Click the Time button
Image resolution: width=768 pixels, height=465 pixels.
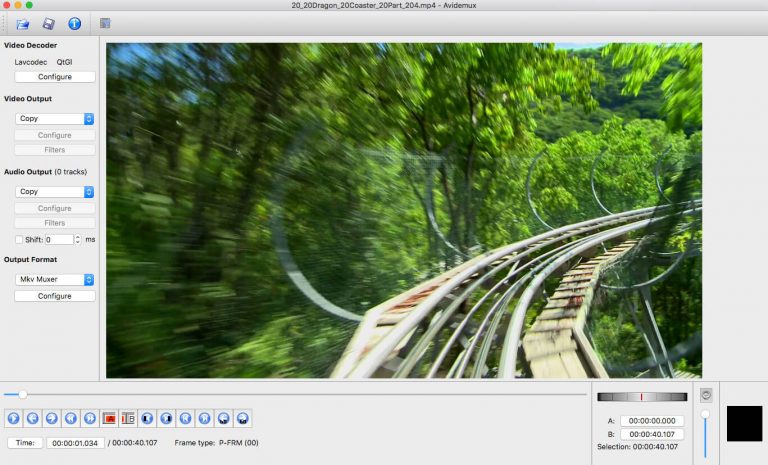coord(25,443)
